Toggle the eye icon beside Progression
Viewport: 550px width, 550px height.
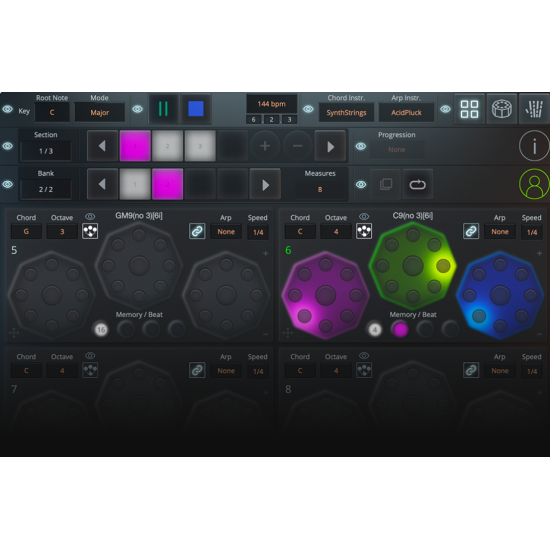pos(361,146)
